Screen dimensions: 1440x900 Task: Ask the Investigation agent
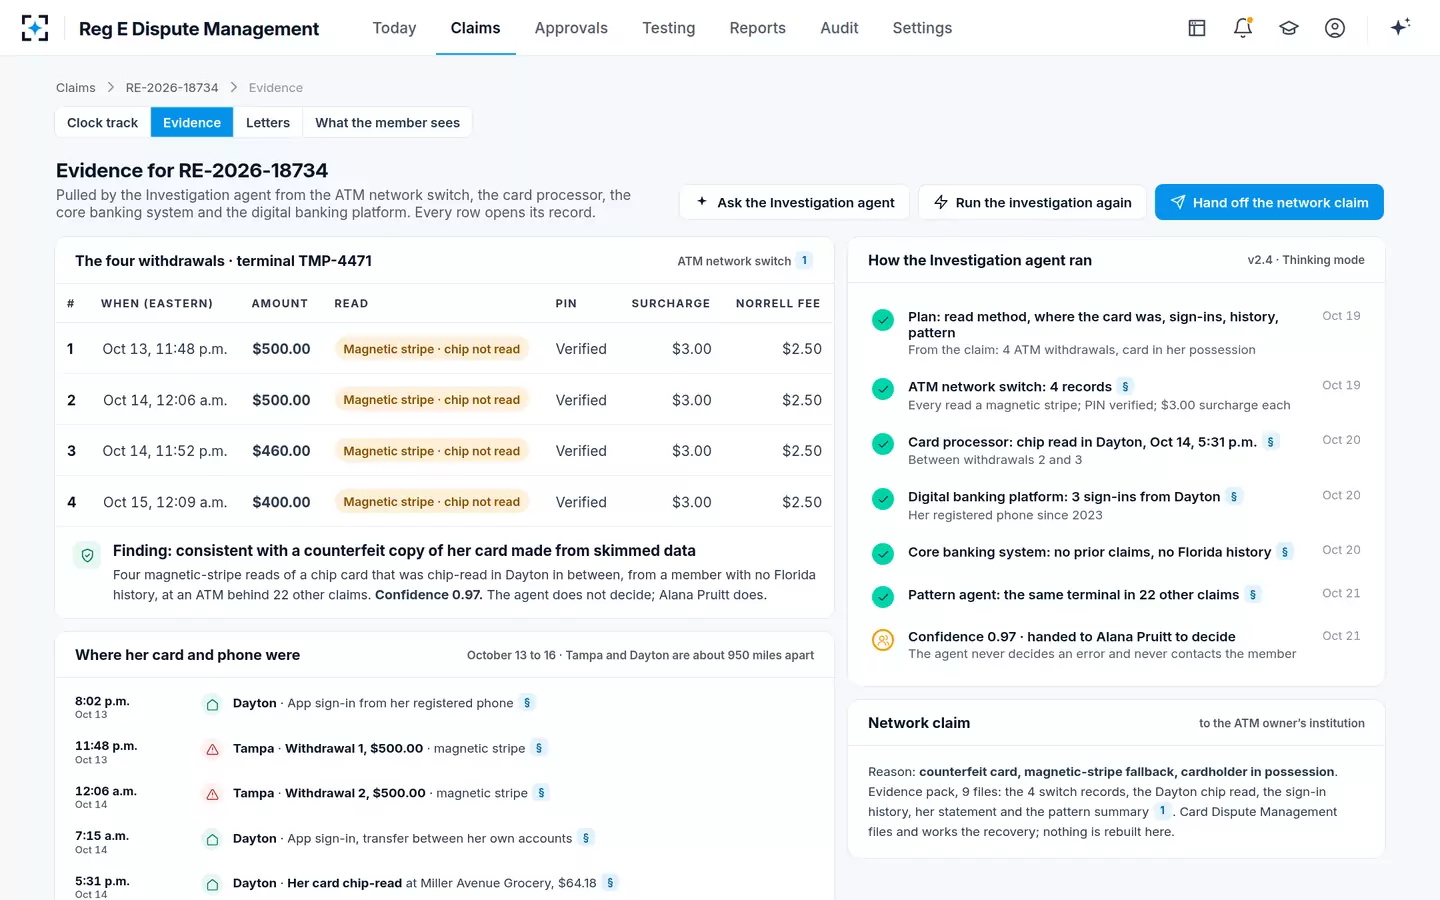coord(795,202)
